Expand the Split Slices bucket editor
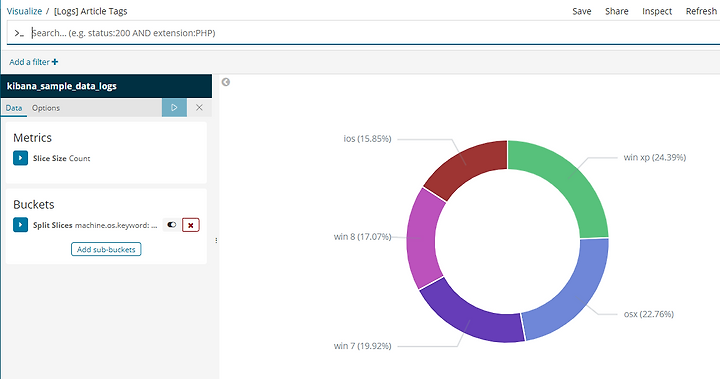 tap(20, 225)
